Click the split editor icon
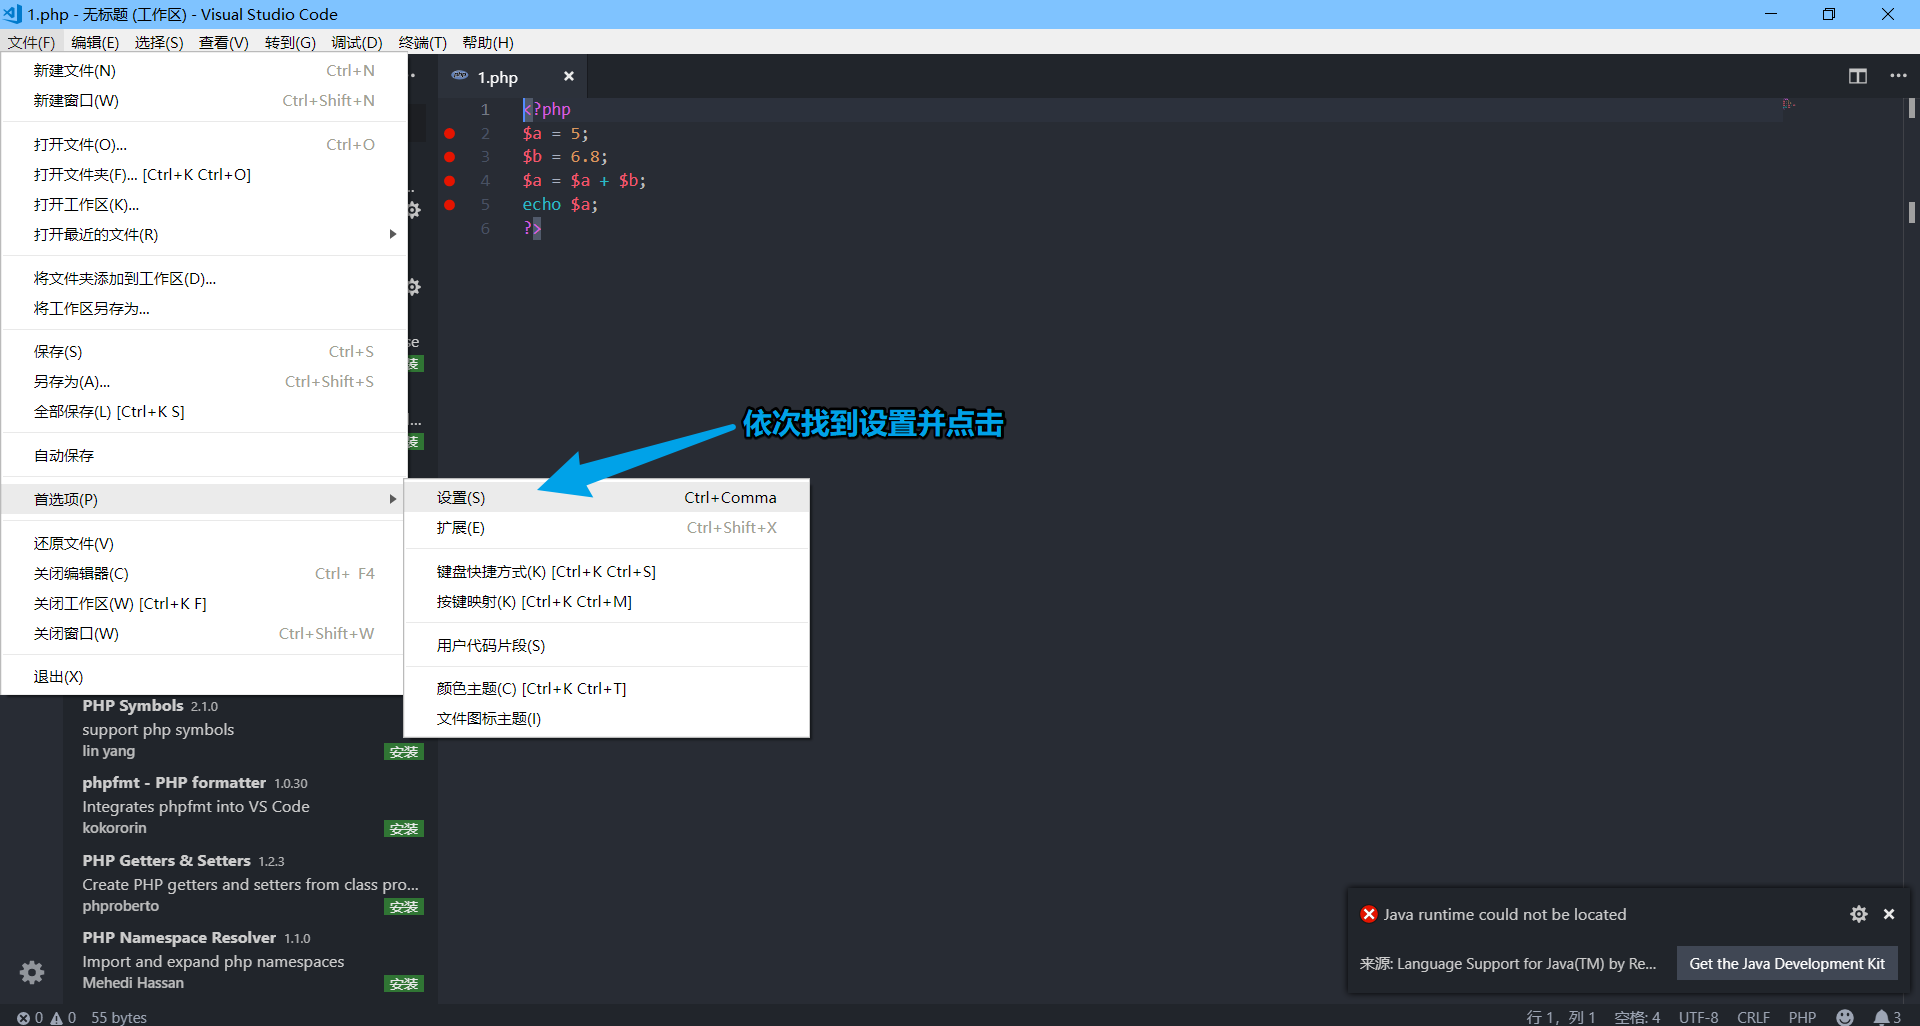Viewport: 1920px width, 1026px height. tap(1858, 76)
